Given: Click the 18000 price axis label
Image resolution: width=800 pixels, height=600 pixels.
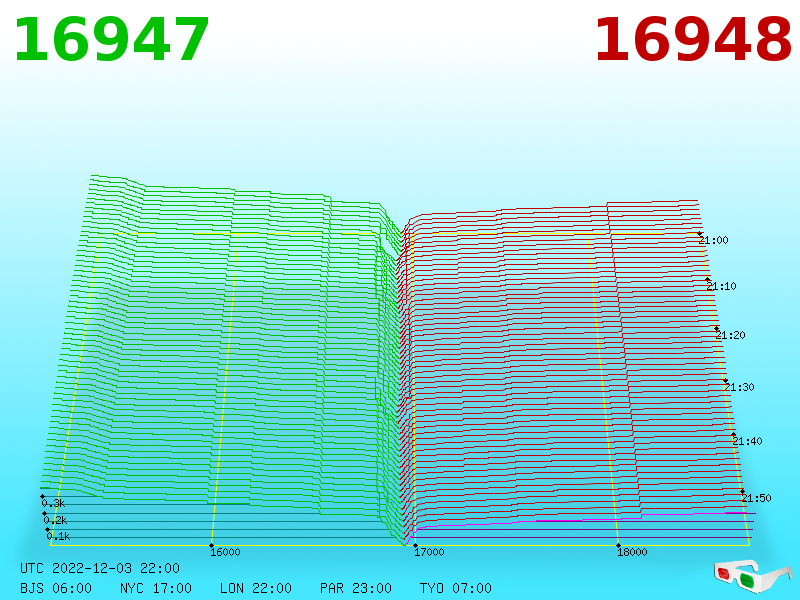Looking at the screenshot, I should click(x=632, y=552).
